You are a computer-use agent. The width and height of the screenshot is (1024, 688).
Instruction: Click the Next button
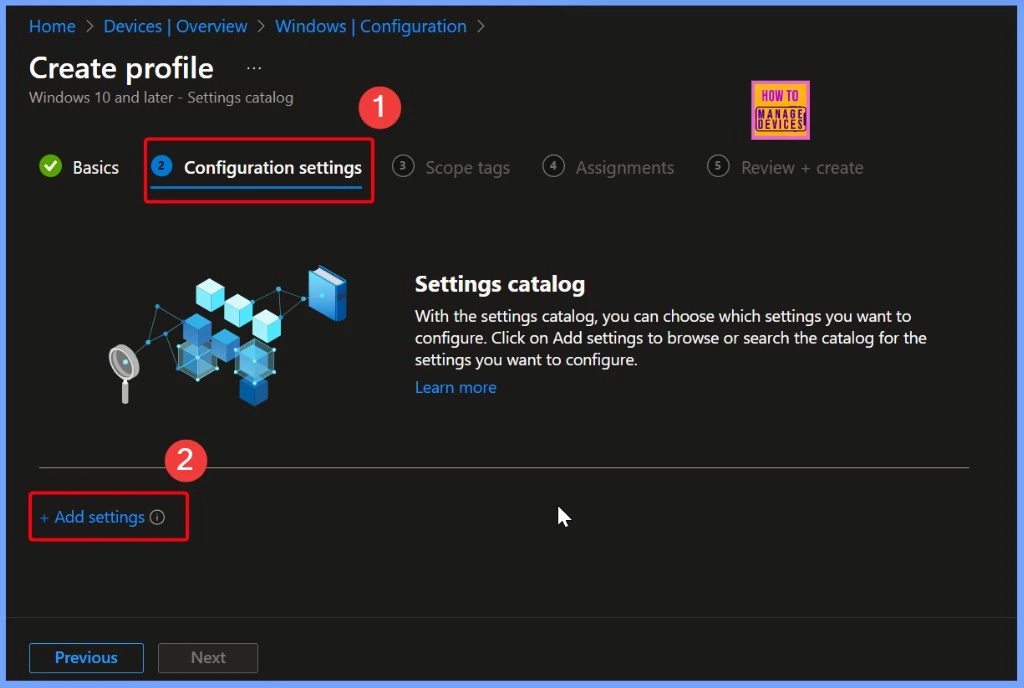(x=208, y=657)
